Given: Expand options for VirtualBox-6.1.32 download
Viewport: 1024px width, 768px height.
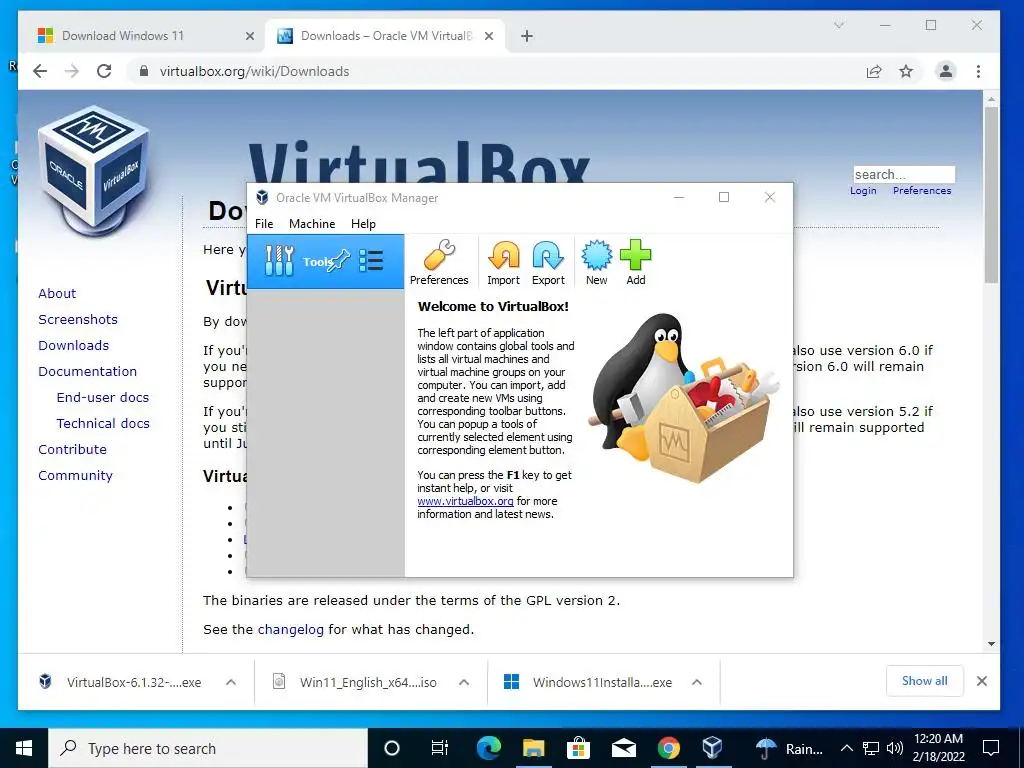Looking at the screenshot, I should tap(231, 682).
